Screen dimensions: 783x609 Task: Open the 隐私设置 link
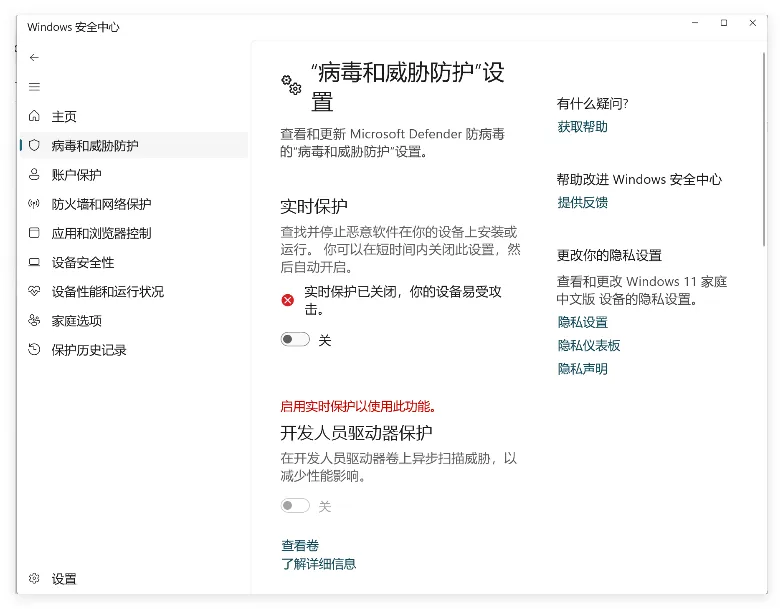(582, 322)
